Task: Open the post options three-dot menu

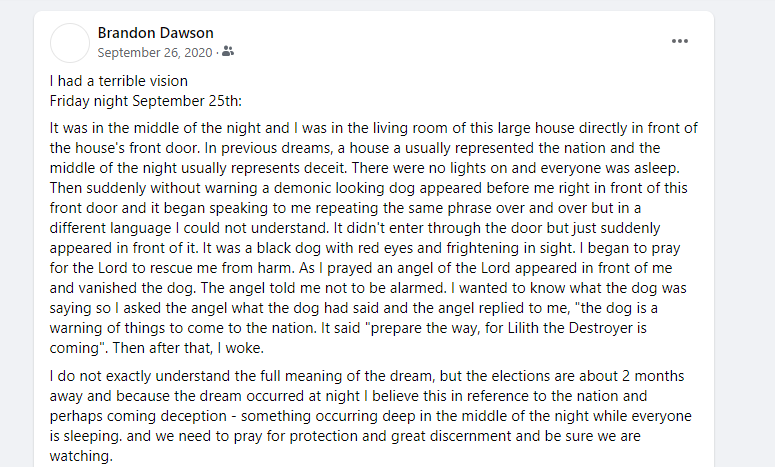Action: point(680,41)
